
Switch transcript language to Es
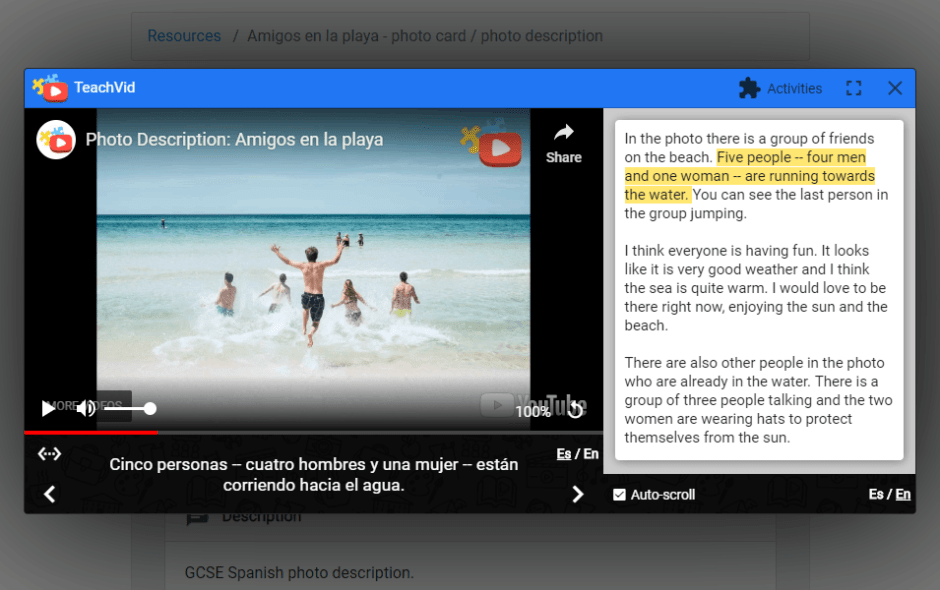[x=876, y=494]
